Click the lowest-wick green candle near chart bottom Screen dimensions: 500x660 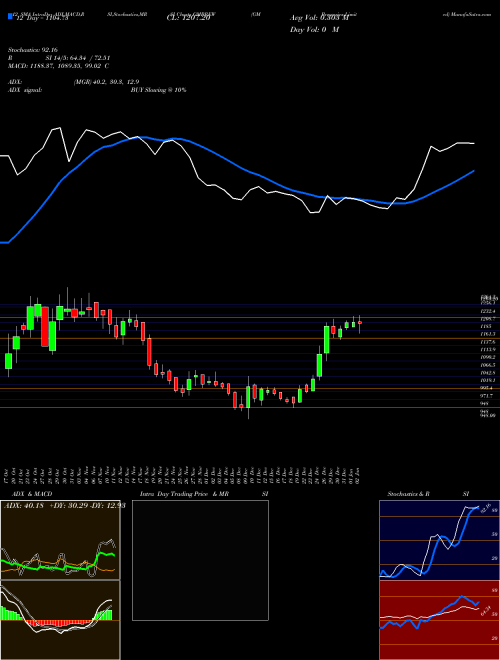point(248,397)
